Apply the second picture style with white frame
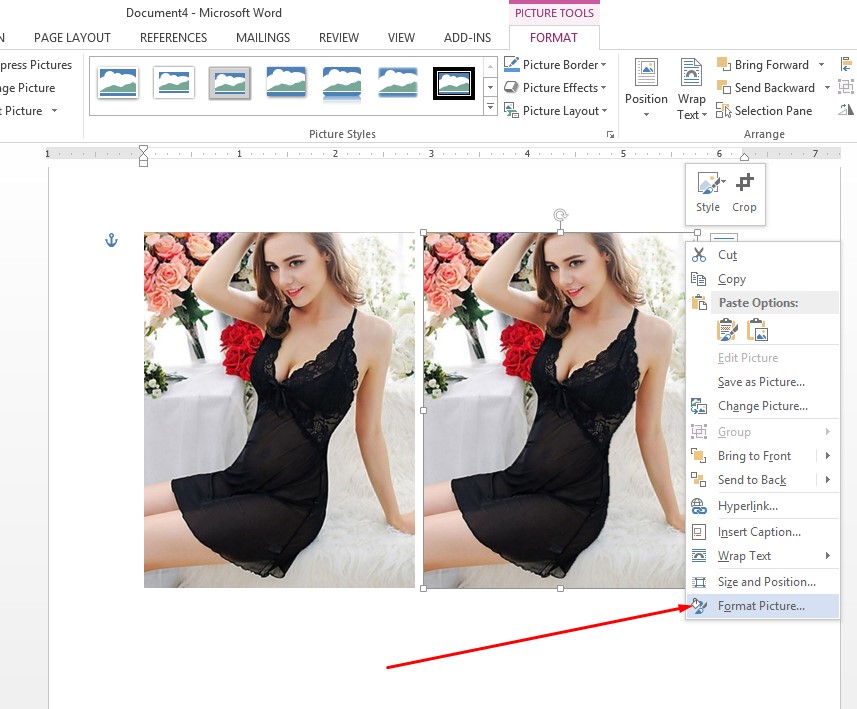The image size is (857, 709). point(174,83)
